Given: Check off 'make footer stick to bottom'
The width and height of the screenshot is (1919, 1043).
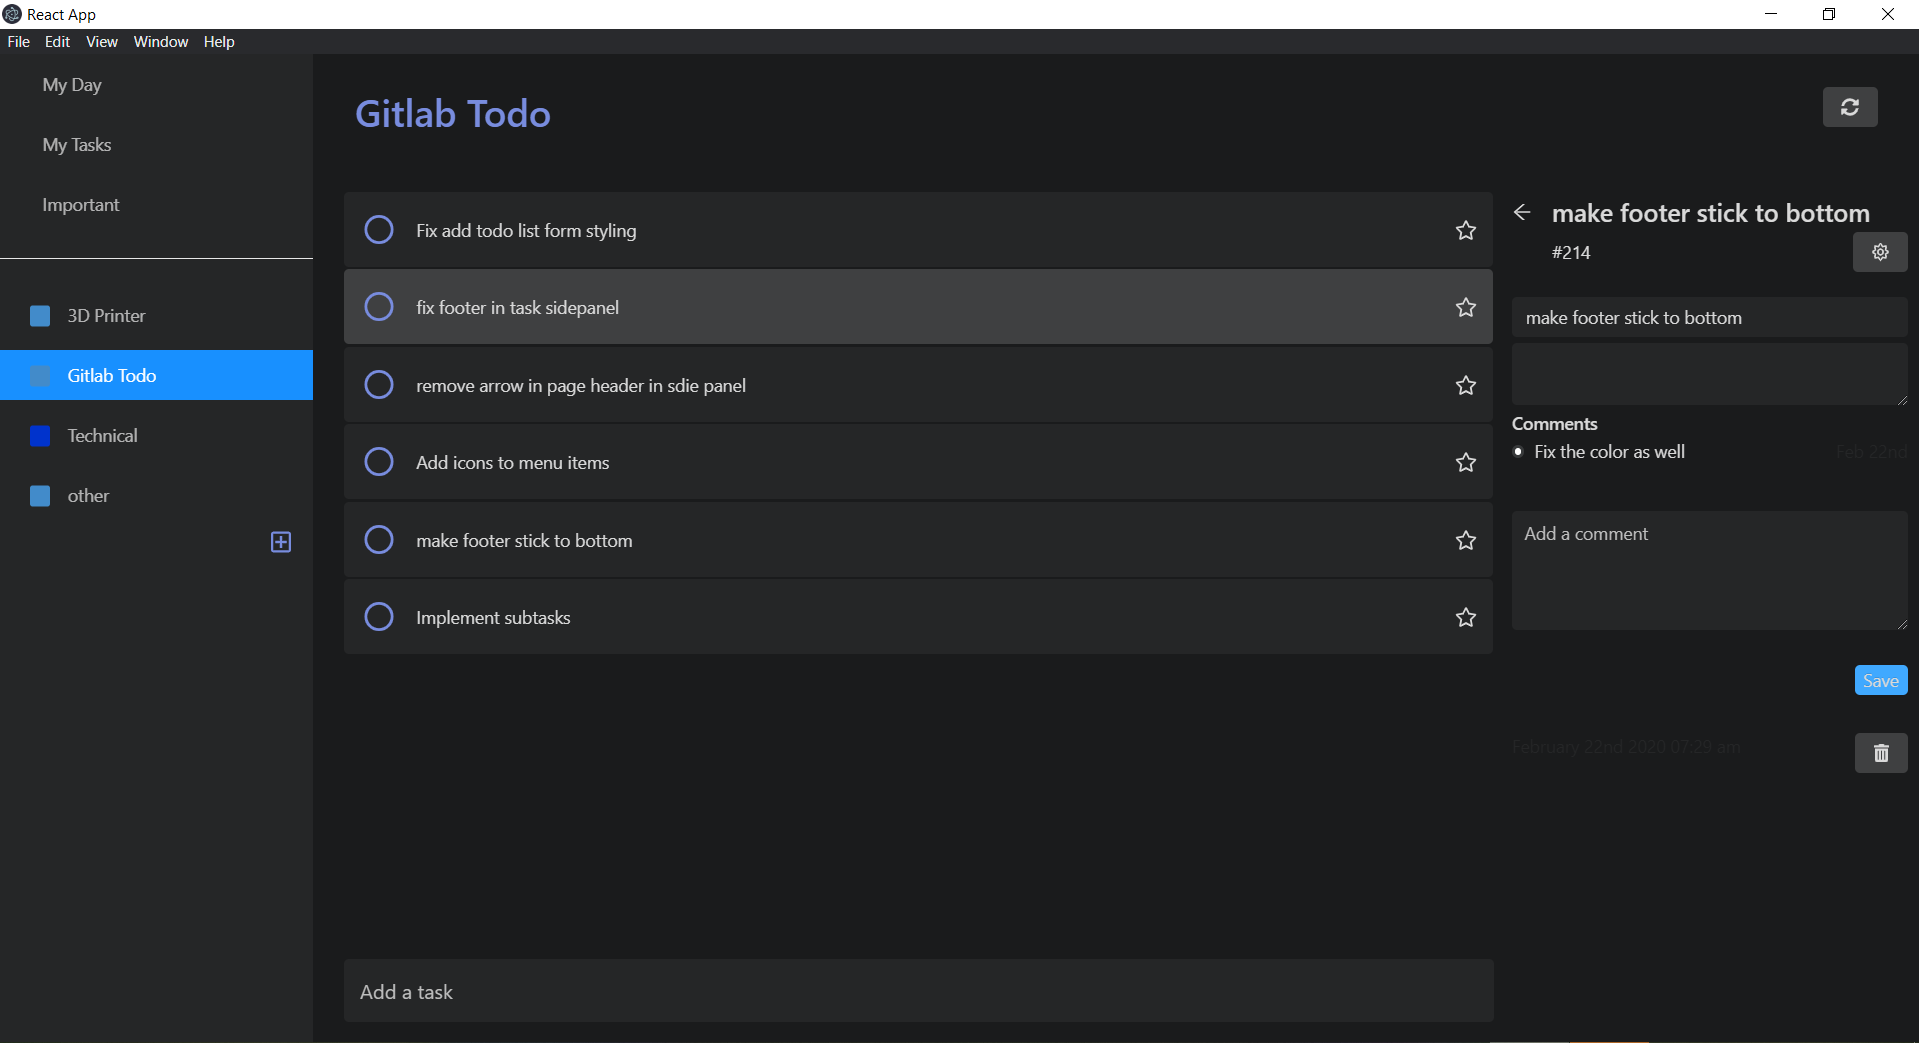Looking at the screenshot, I should click(x=379, y=539).
